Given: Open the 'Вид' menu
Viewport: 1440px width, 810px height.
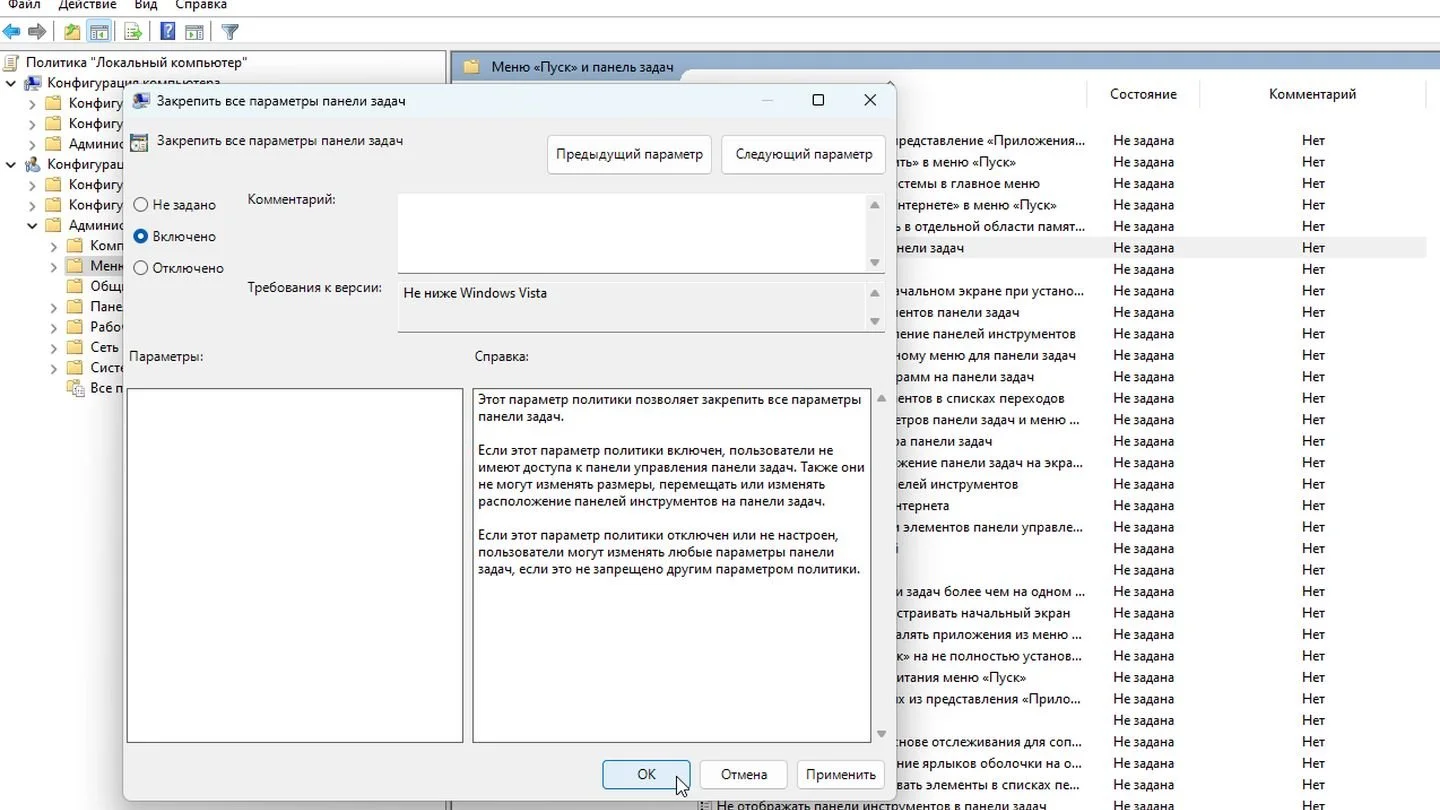Looking at the screenshot, I should click(146, 5).
